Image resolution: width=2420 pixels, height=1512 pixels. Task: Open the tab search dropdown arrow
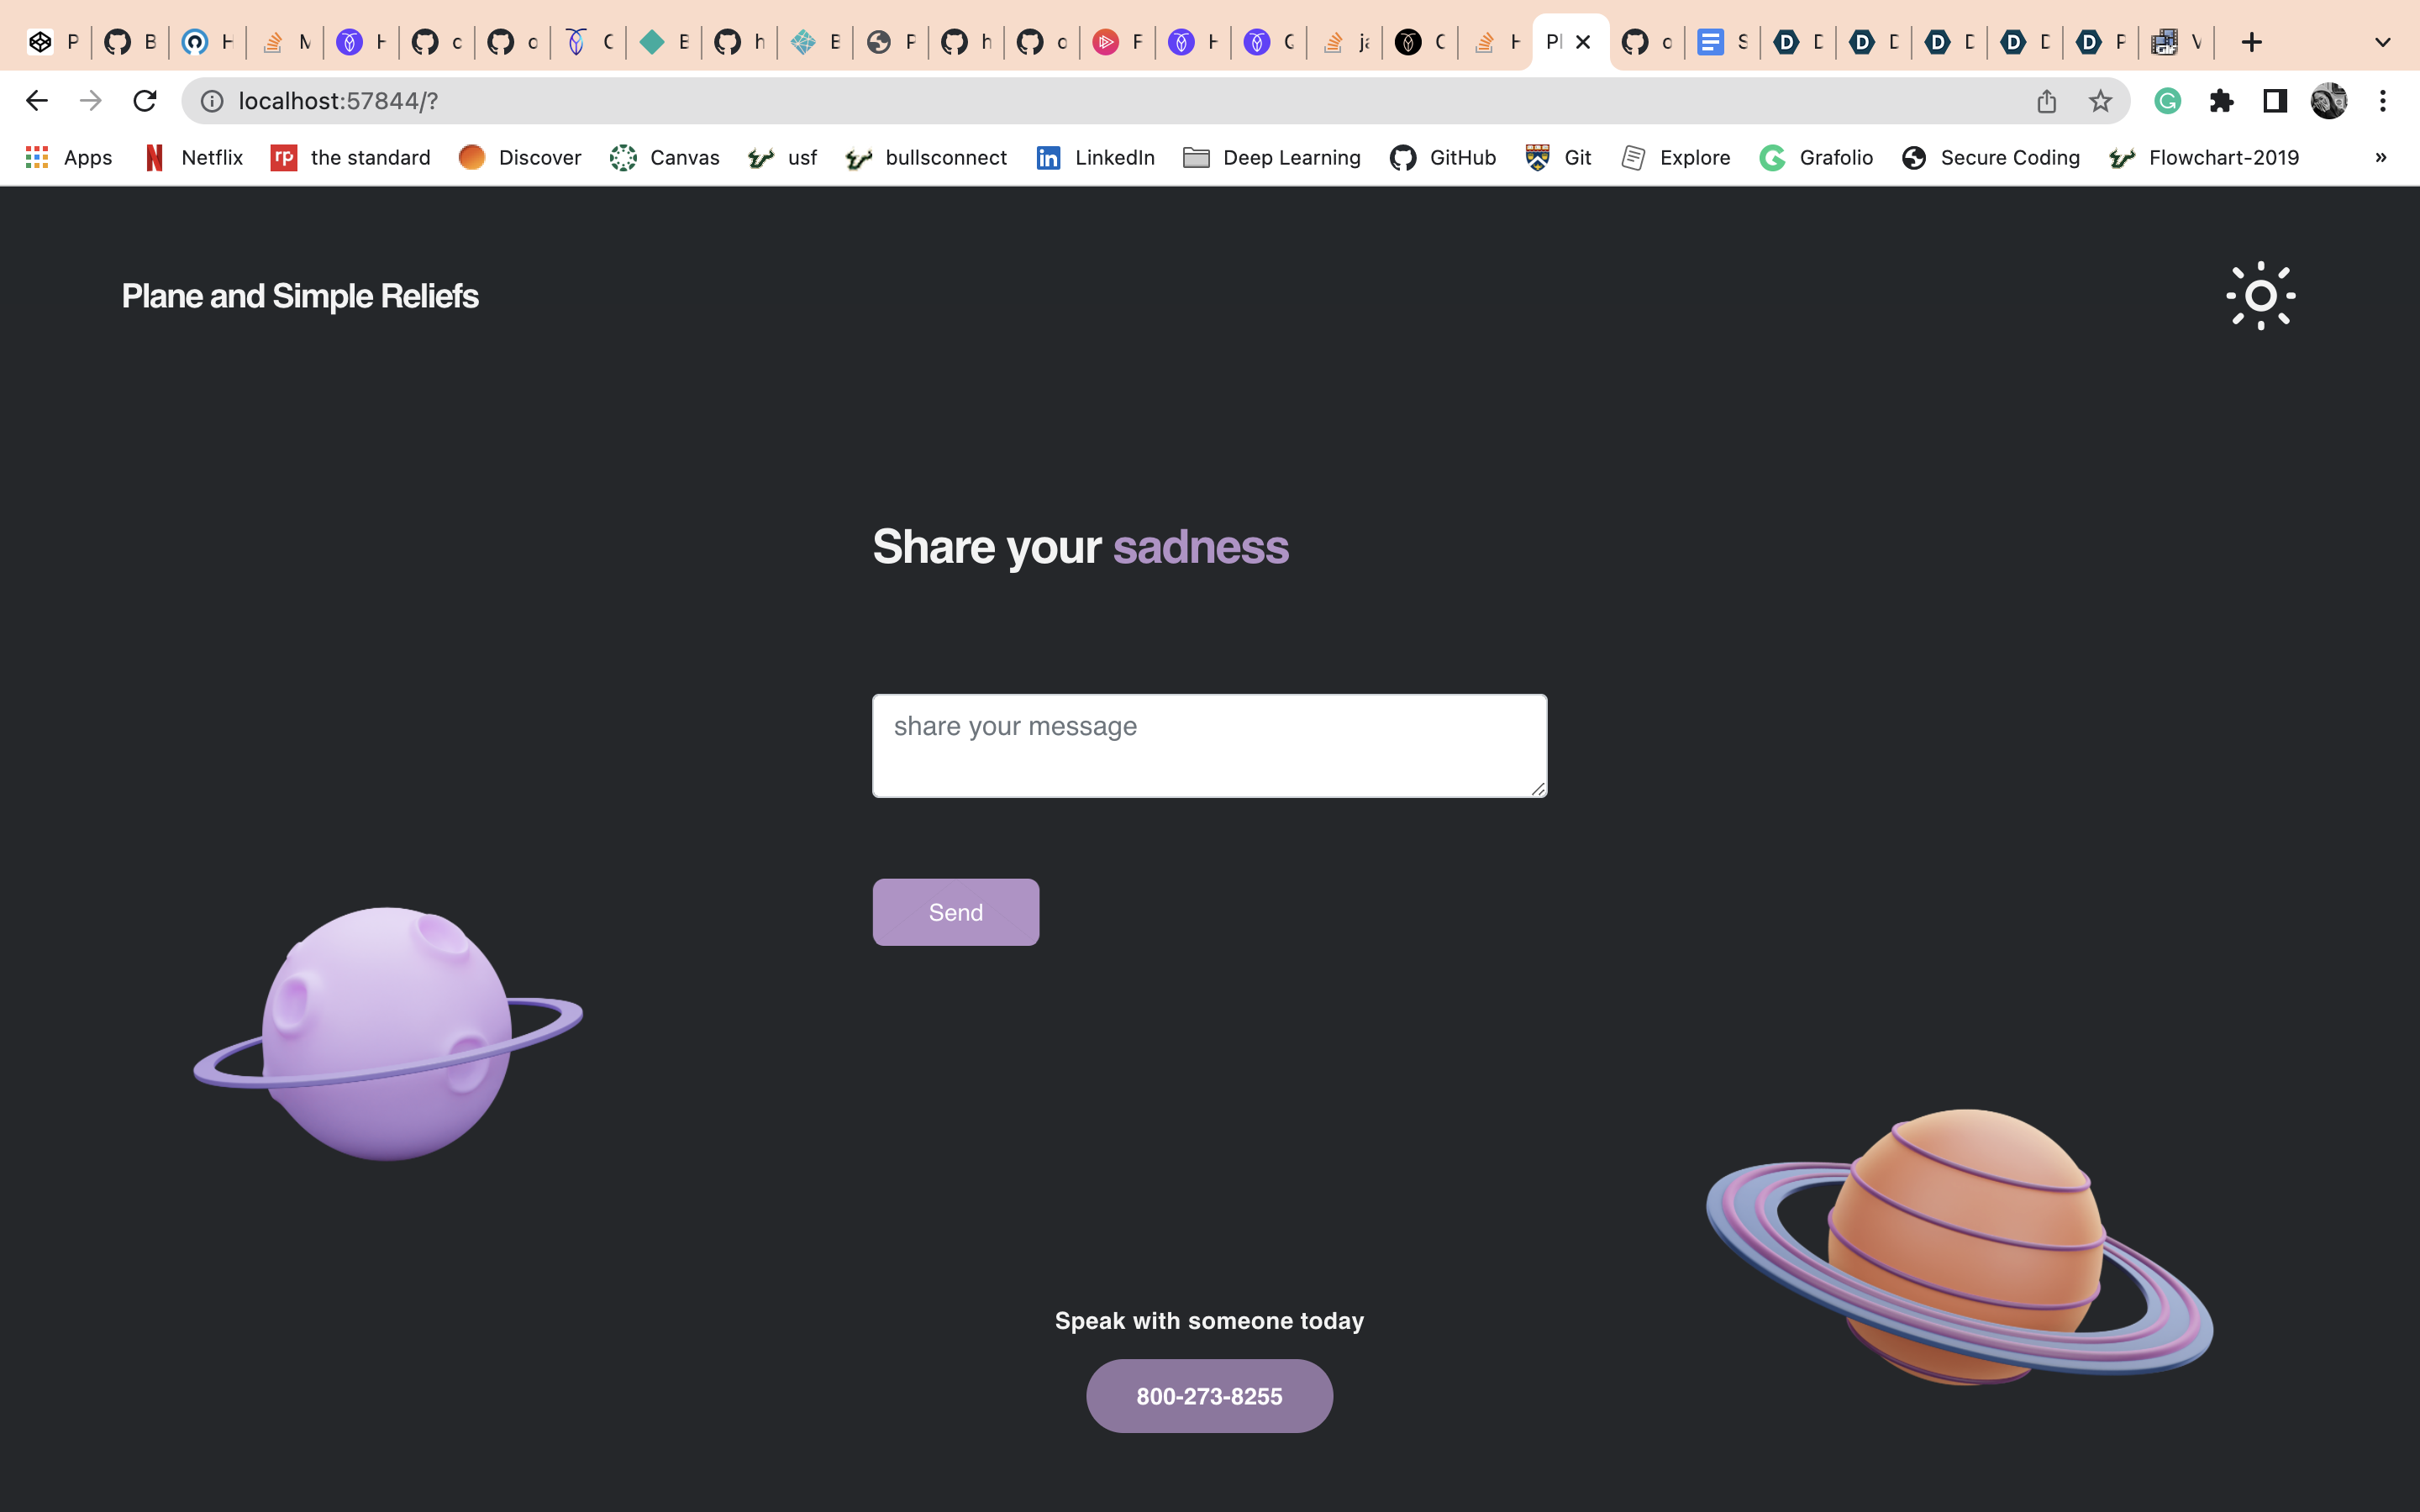[2383, 42]
